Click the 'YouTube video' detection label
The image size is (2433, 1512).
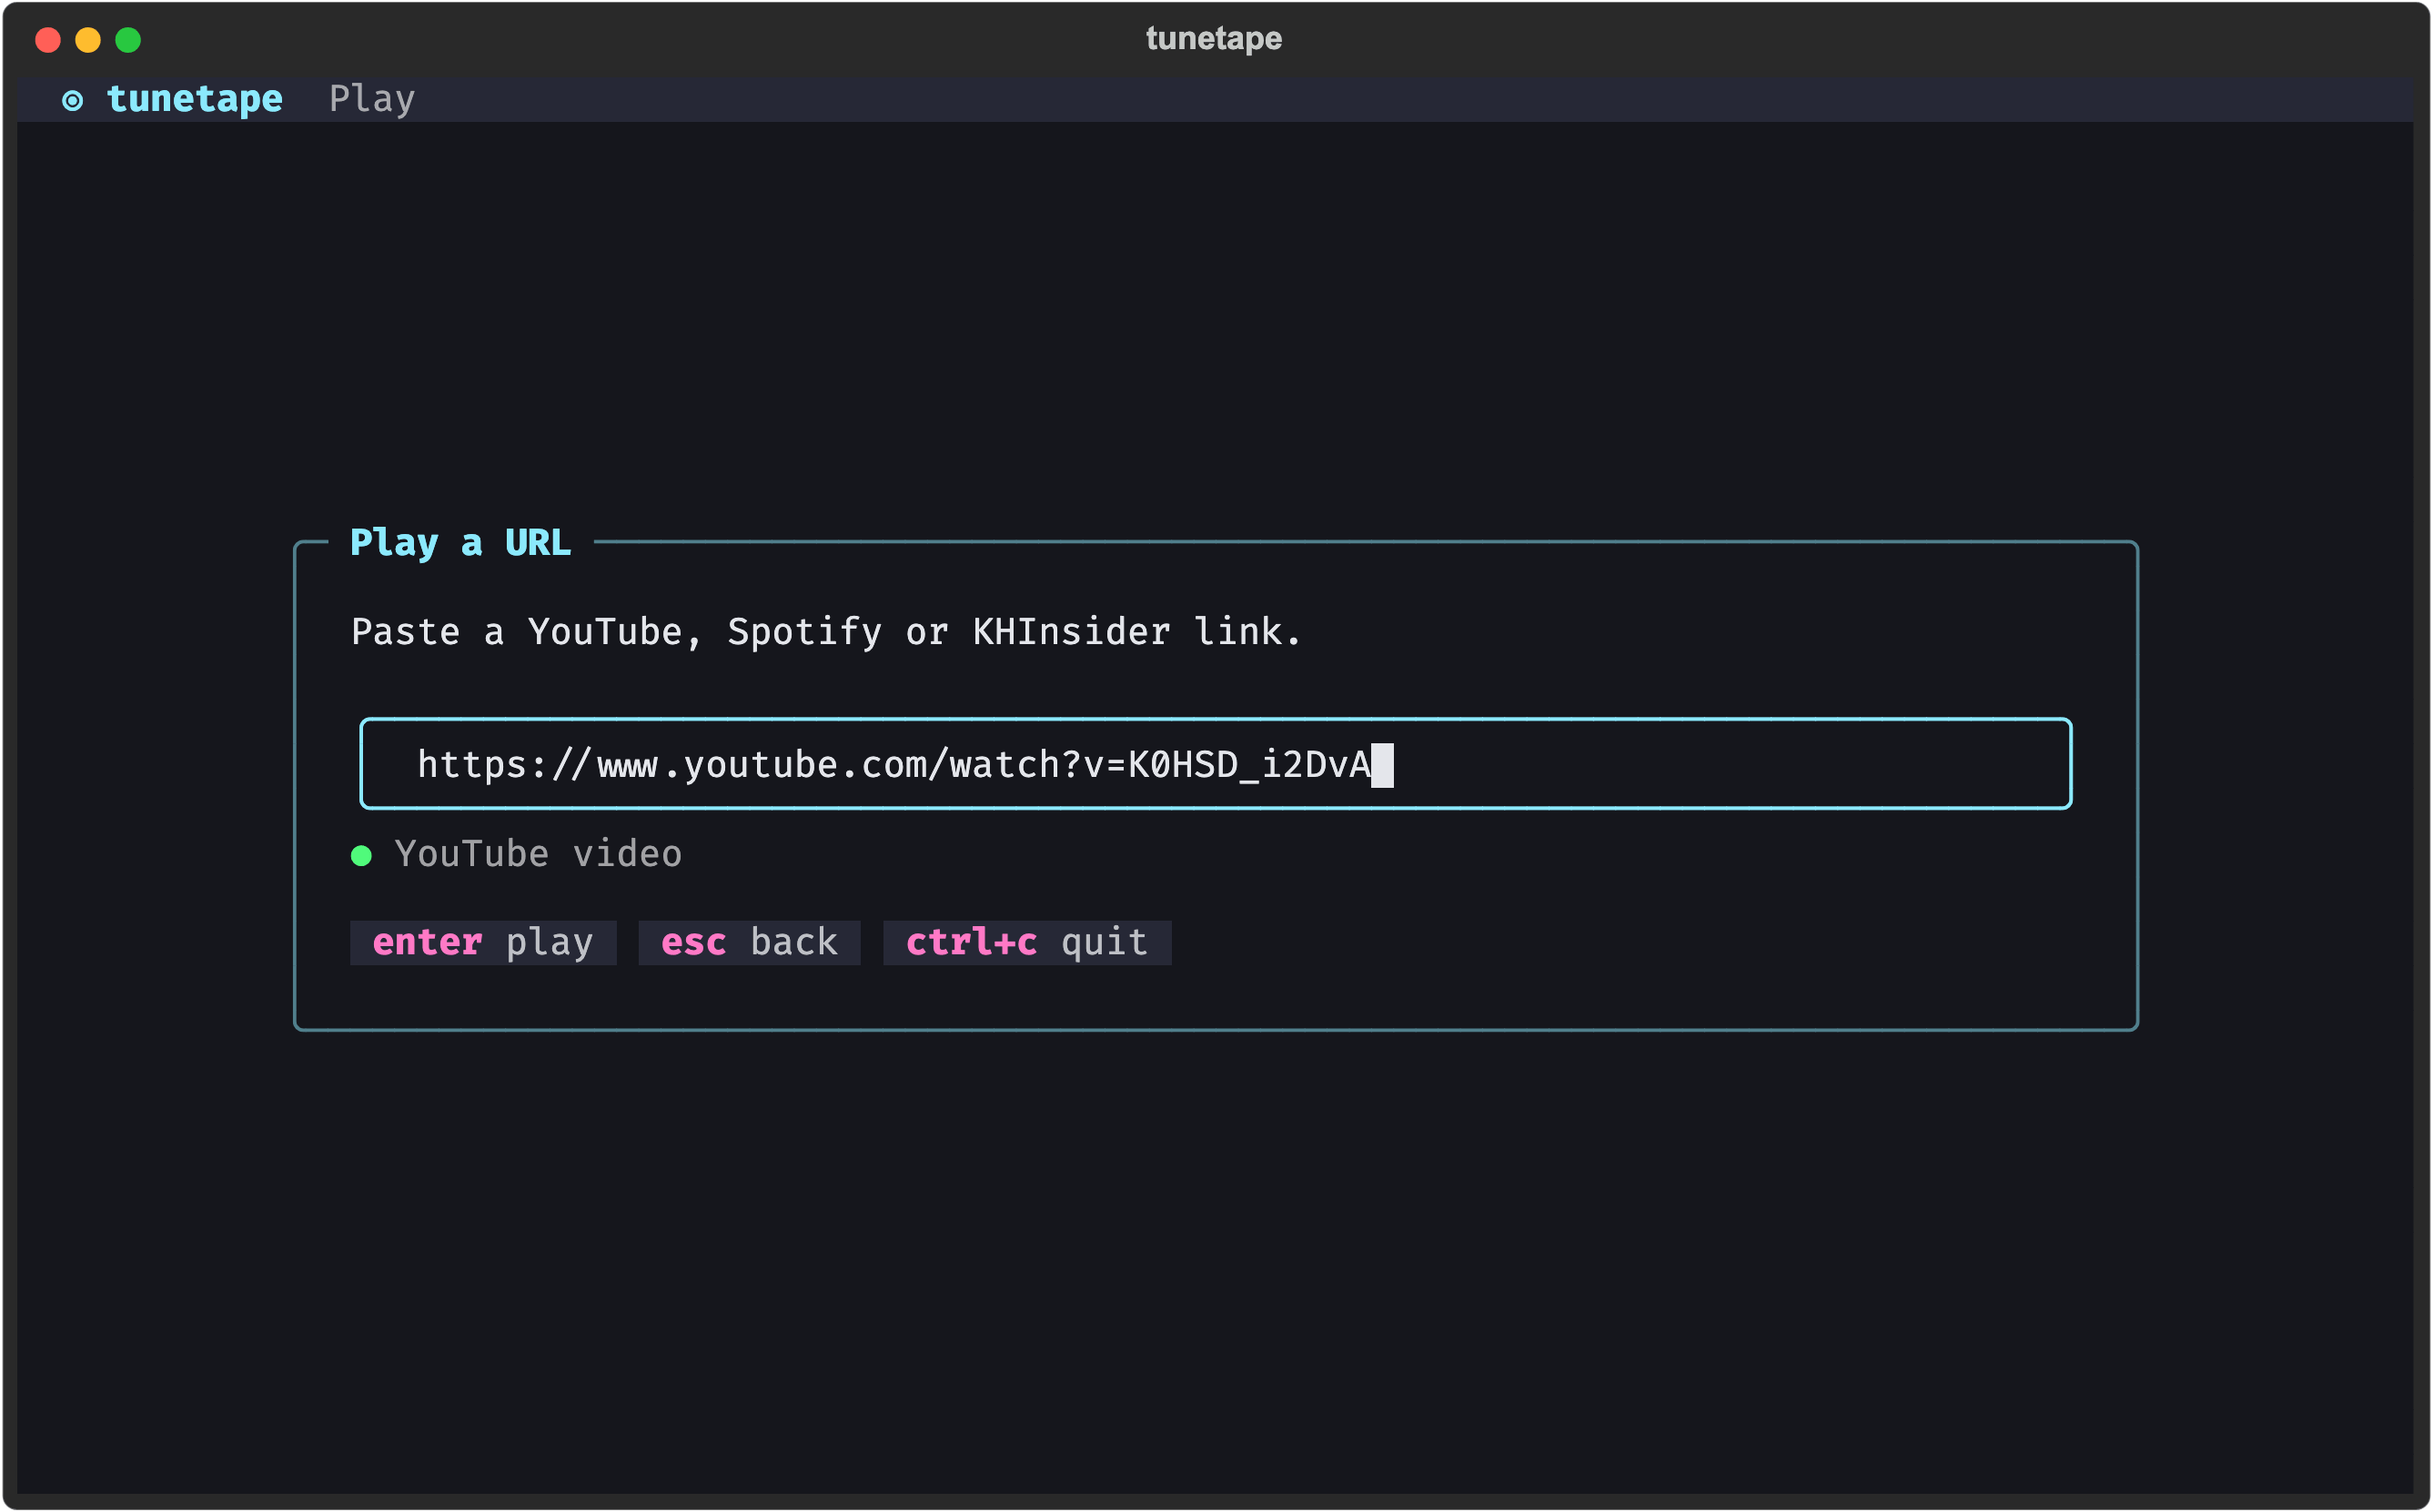(538, 854)
